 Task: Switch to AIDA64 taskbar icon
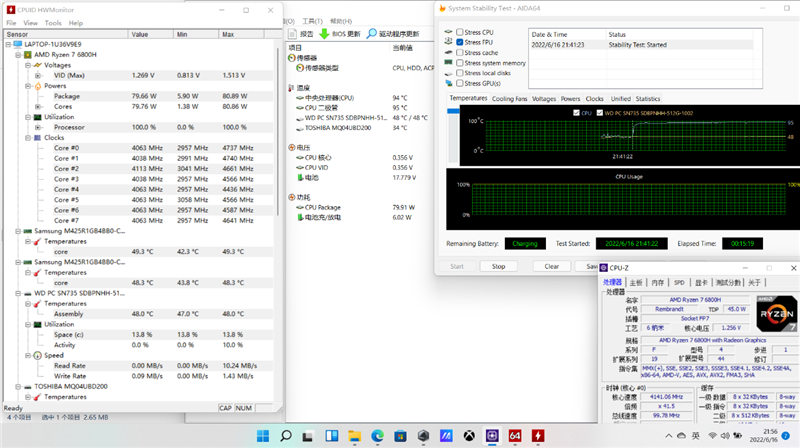515,436
